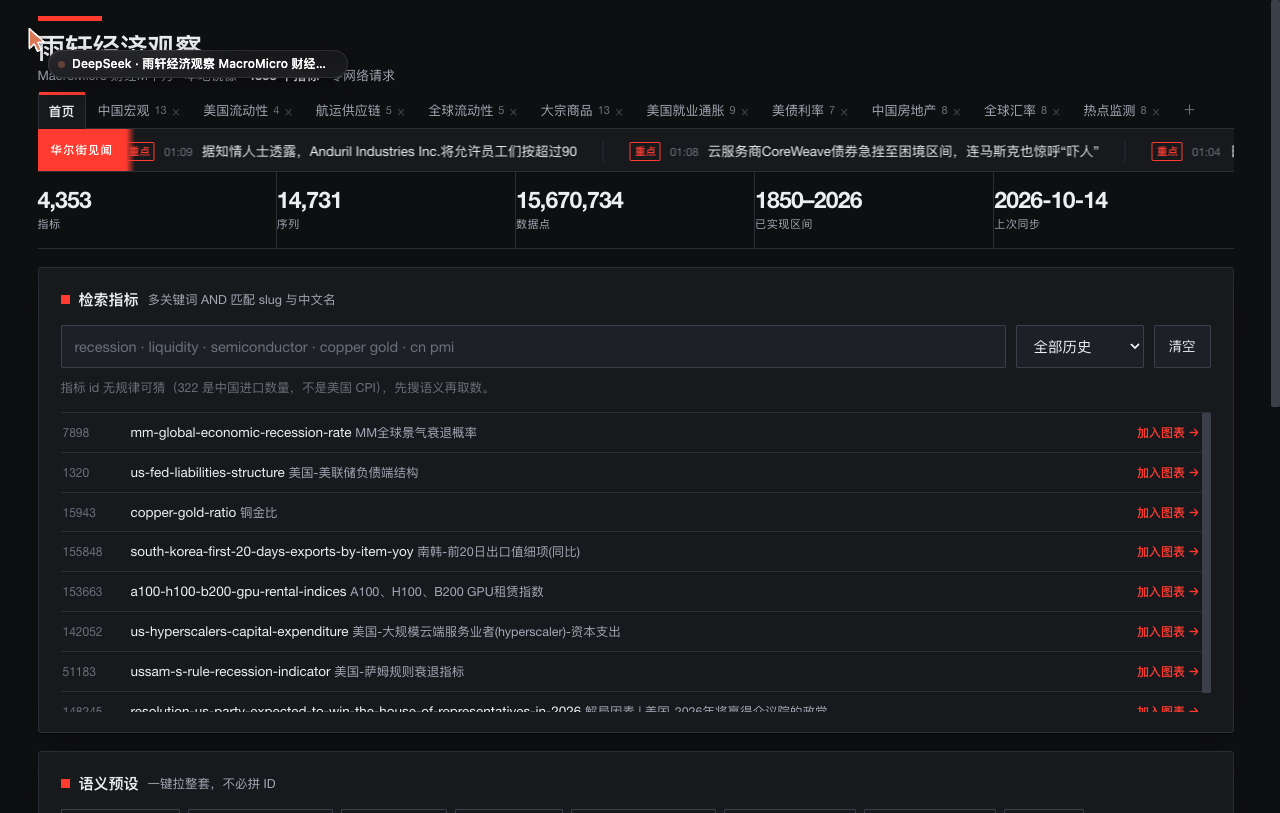Screen dimensions: 1280x813
Task: Add south-korea-first-20-days-exports row to chart
Action: (1168, 552)
